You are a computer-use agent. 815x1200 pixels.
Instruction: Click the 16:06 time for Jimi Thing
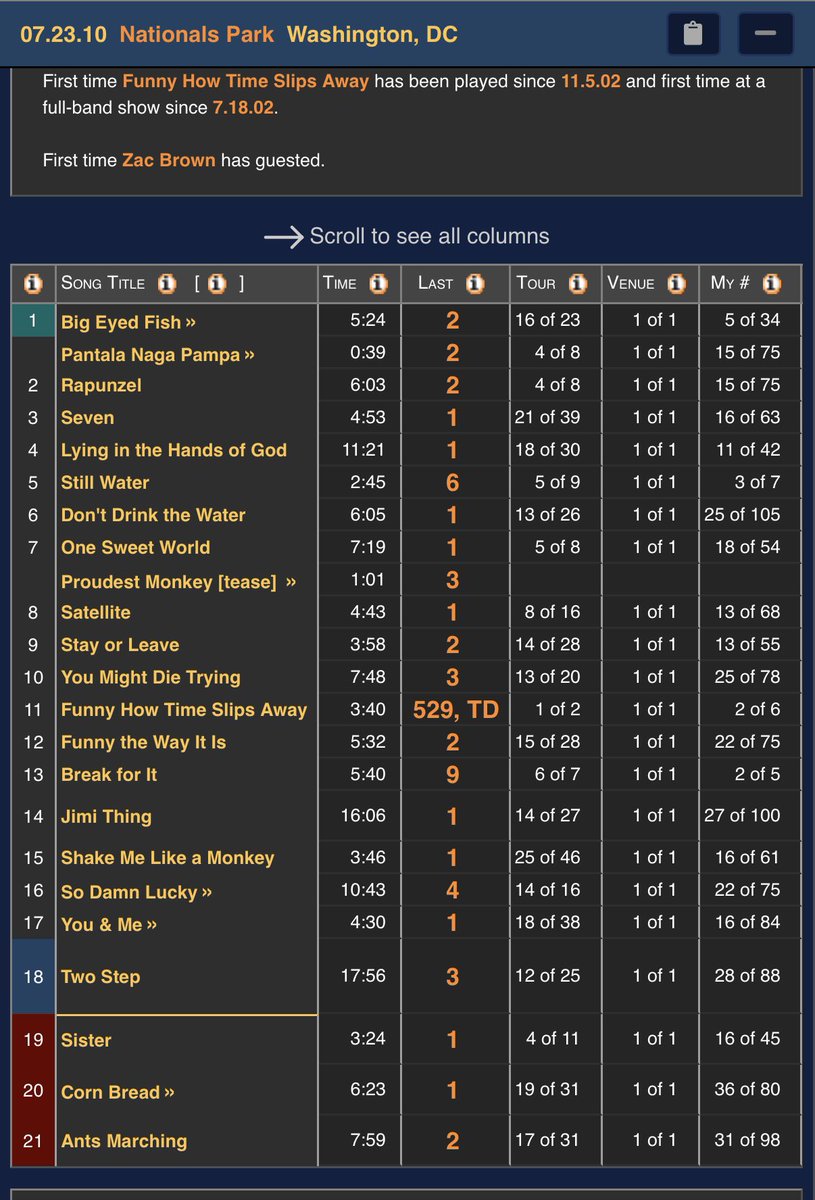(x=363, y=816)
